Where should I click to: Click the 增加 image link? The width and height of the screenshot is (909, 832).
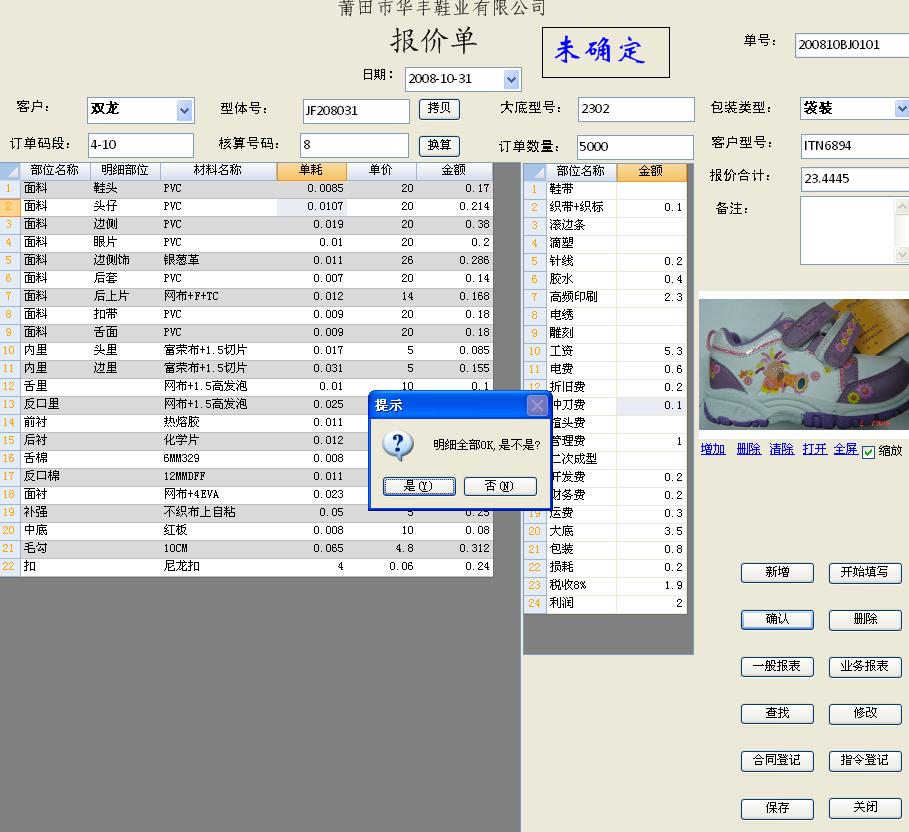pos(713,450)
